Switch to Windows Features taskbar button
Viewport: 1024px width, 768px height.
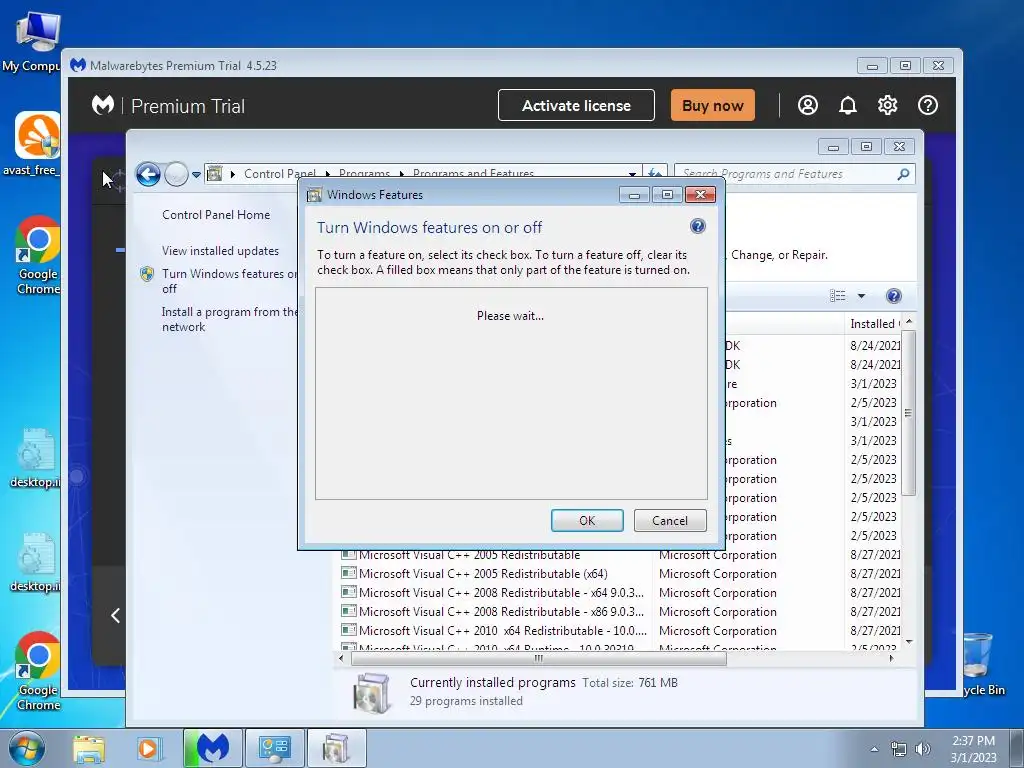(x=336, y=748)
